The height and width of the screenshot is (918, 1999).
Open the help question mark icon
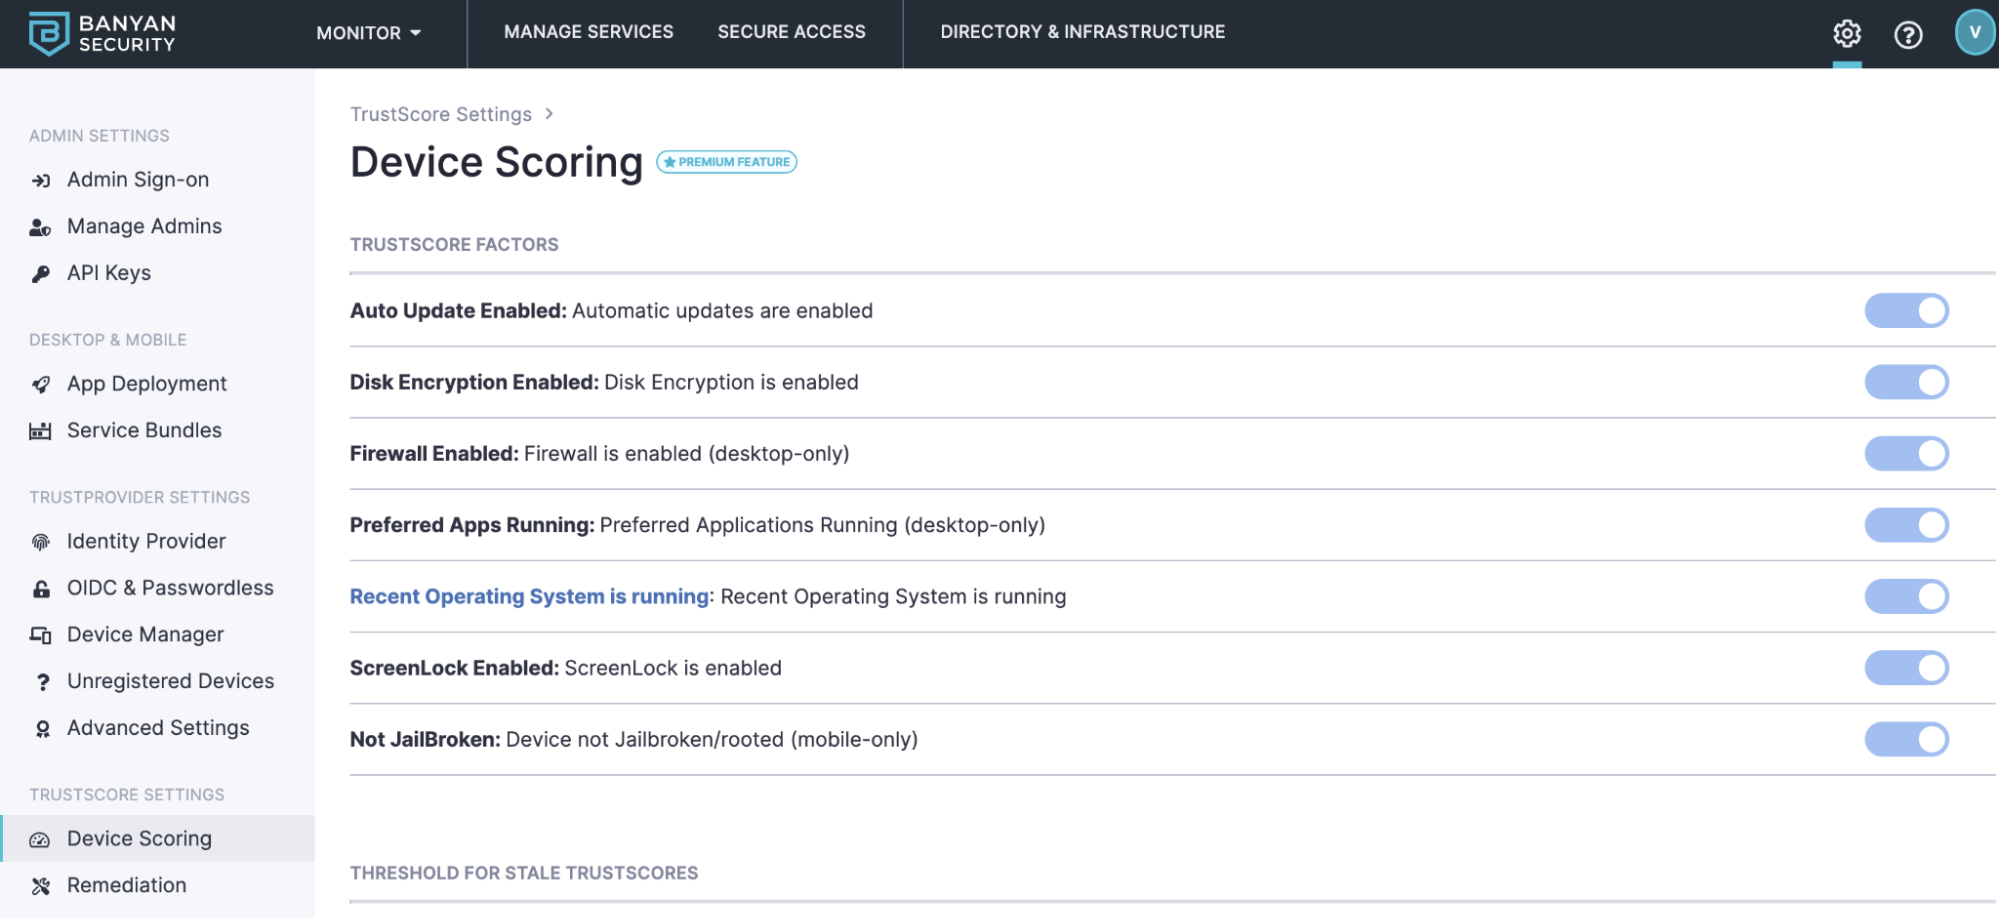tap(1907, 35)
